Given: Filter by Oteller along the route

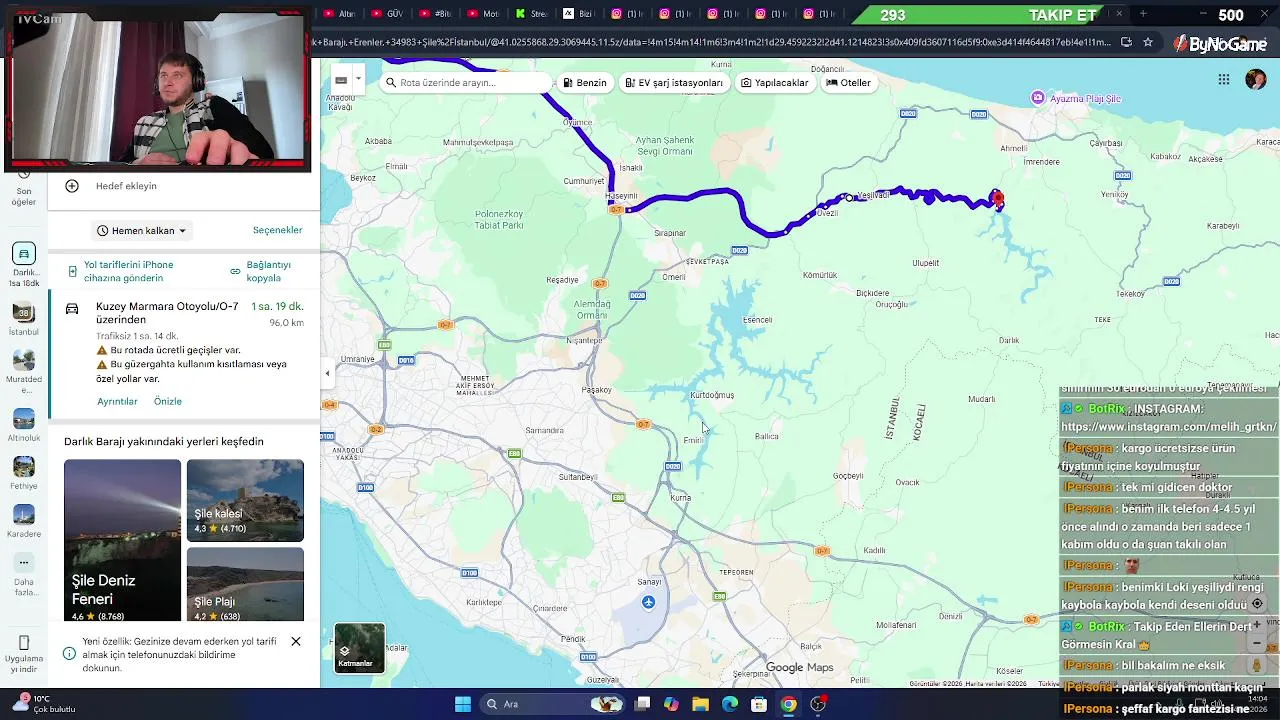Looking at the screenshot, I should click(849, 83).
